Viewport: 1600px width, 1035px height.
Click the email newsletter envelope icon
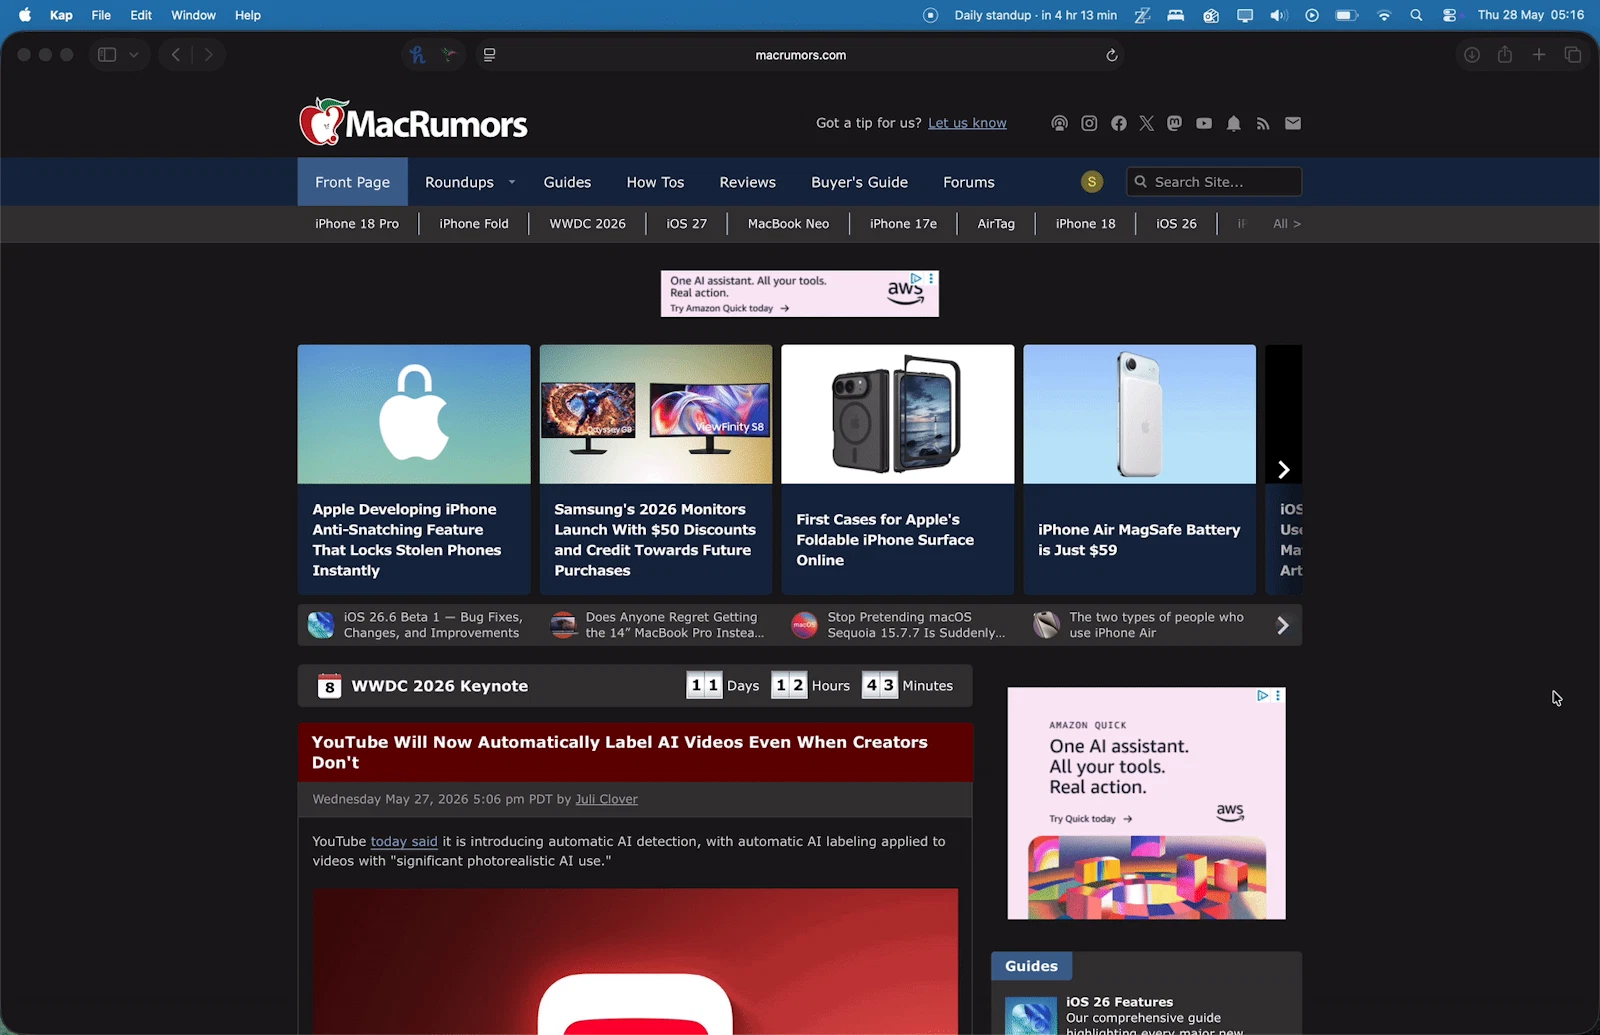[x=1293, y=124]
